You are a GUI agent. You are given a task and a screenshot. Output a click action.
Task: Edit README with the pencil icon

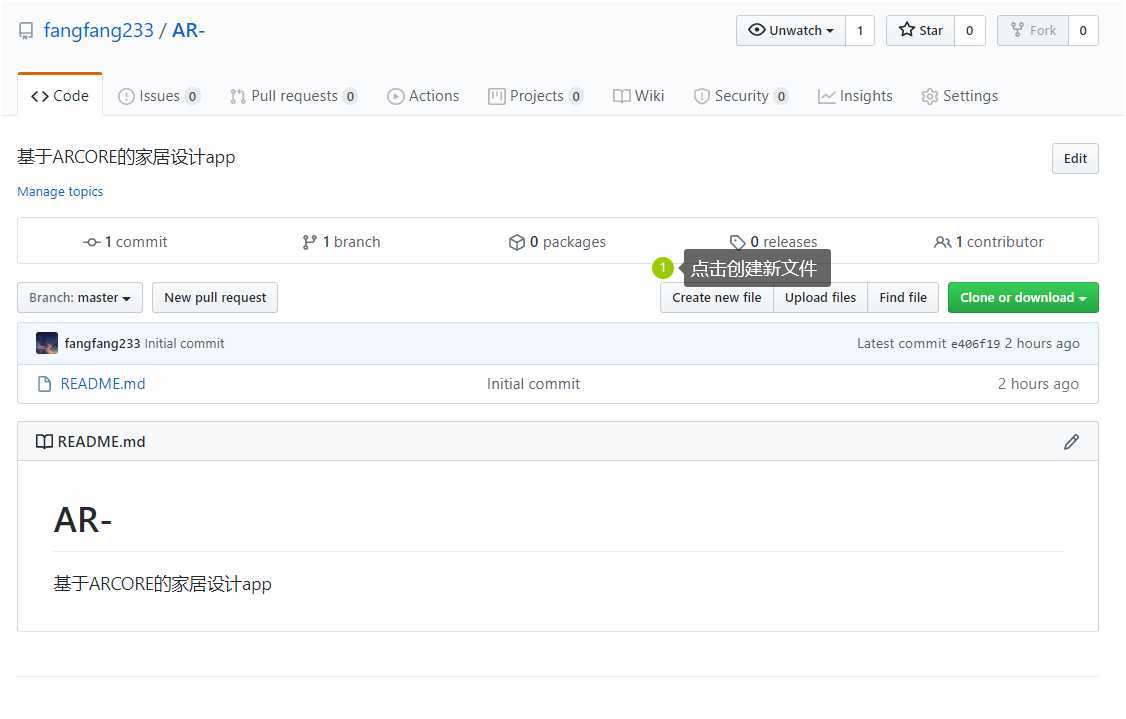(1071, 442)
